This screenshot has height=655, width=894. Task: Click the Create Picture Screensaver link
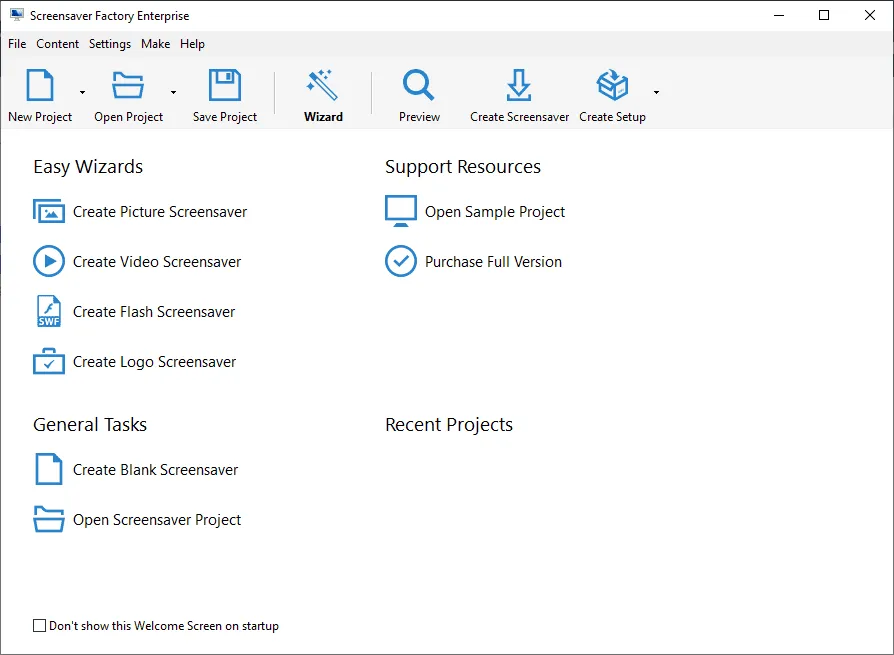point(160,212)
